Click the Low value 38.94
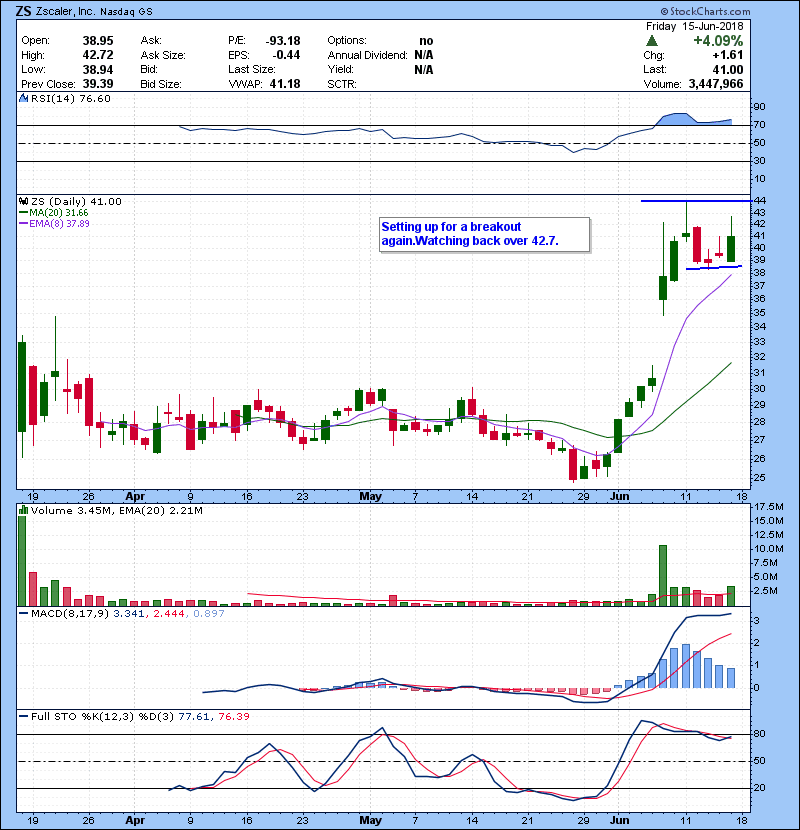The width and height of the screenshot is (800, 830). [98, 70]
